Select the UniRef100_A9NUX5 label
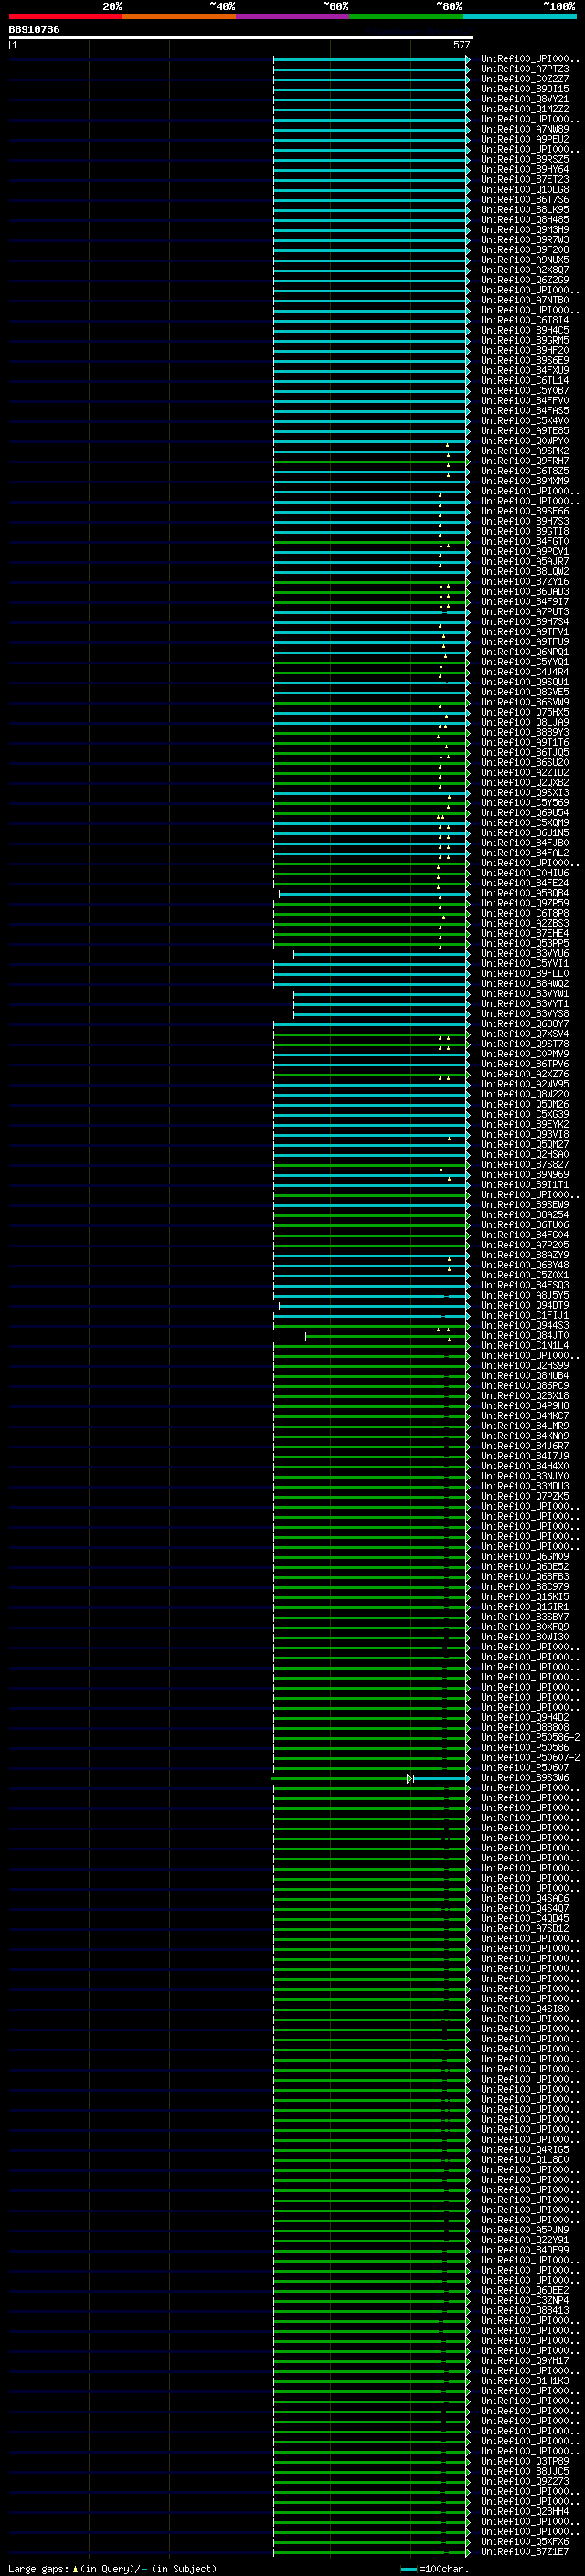 click(524, 260)
